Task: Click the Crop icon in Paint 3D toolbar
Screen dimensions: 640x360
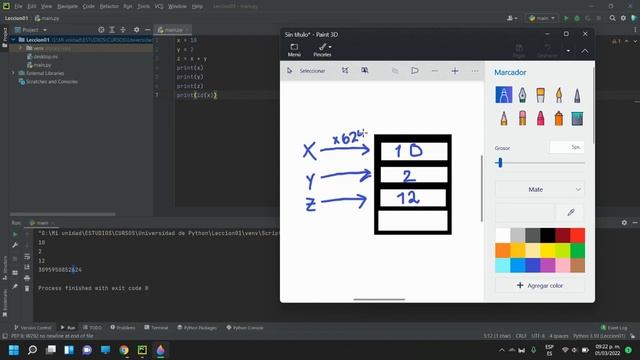Action: [x=345, y=71]
